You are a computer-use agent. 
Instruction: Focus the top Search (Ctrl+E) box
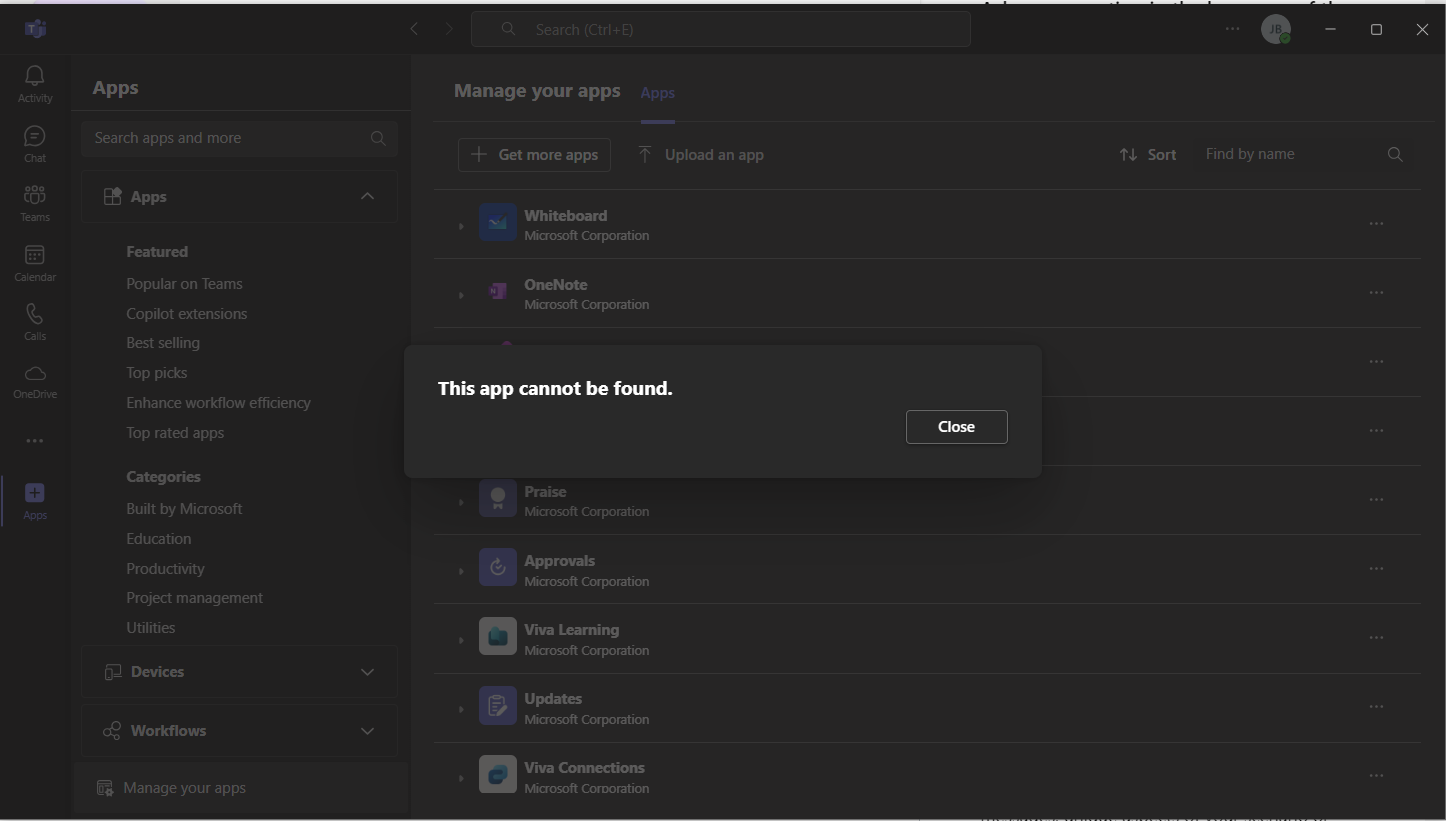[720, 29]
